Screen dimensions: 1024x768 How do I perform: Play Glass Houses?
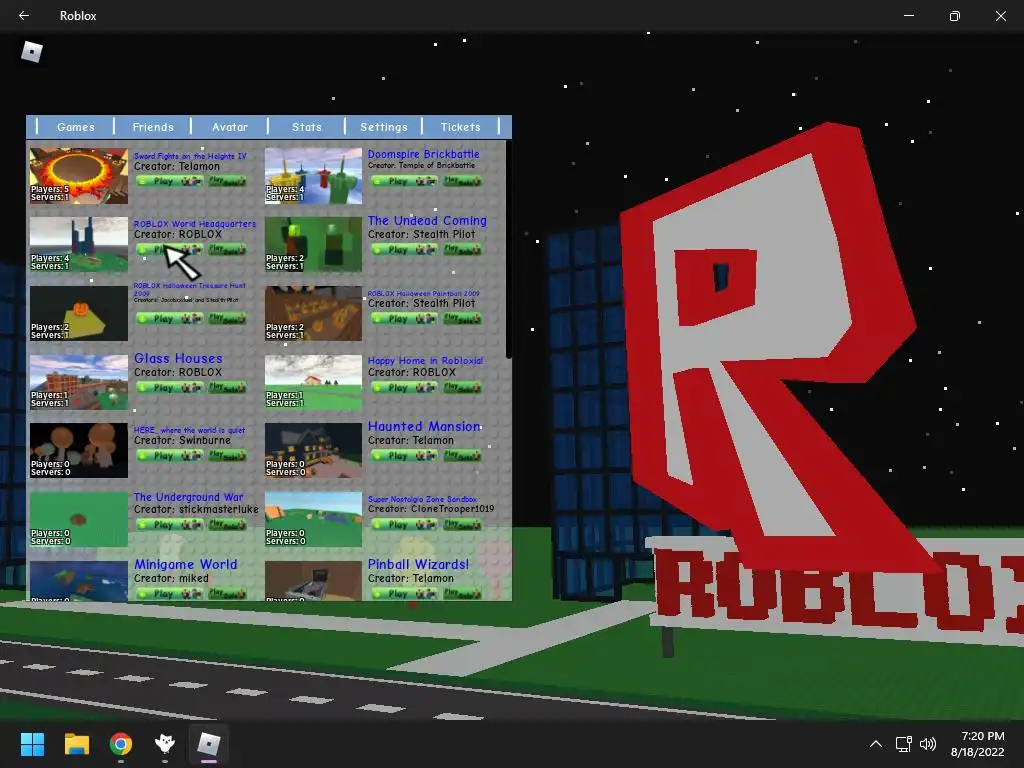pyautogui.click(x=170, y=387)
